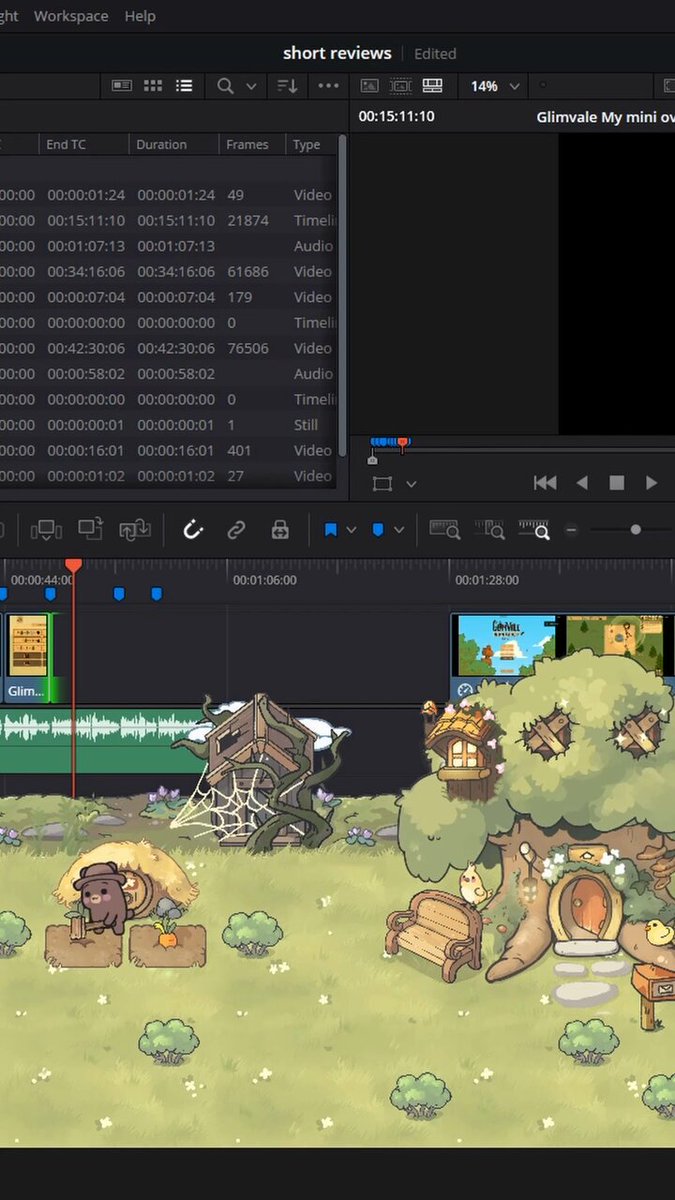Click the Stop playback button
This screenshot has height=1200, width=675.
617,483
